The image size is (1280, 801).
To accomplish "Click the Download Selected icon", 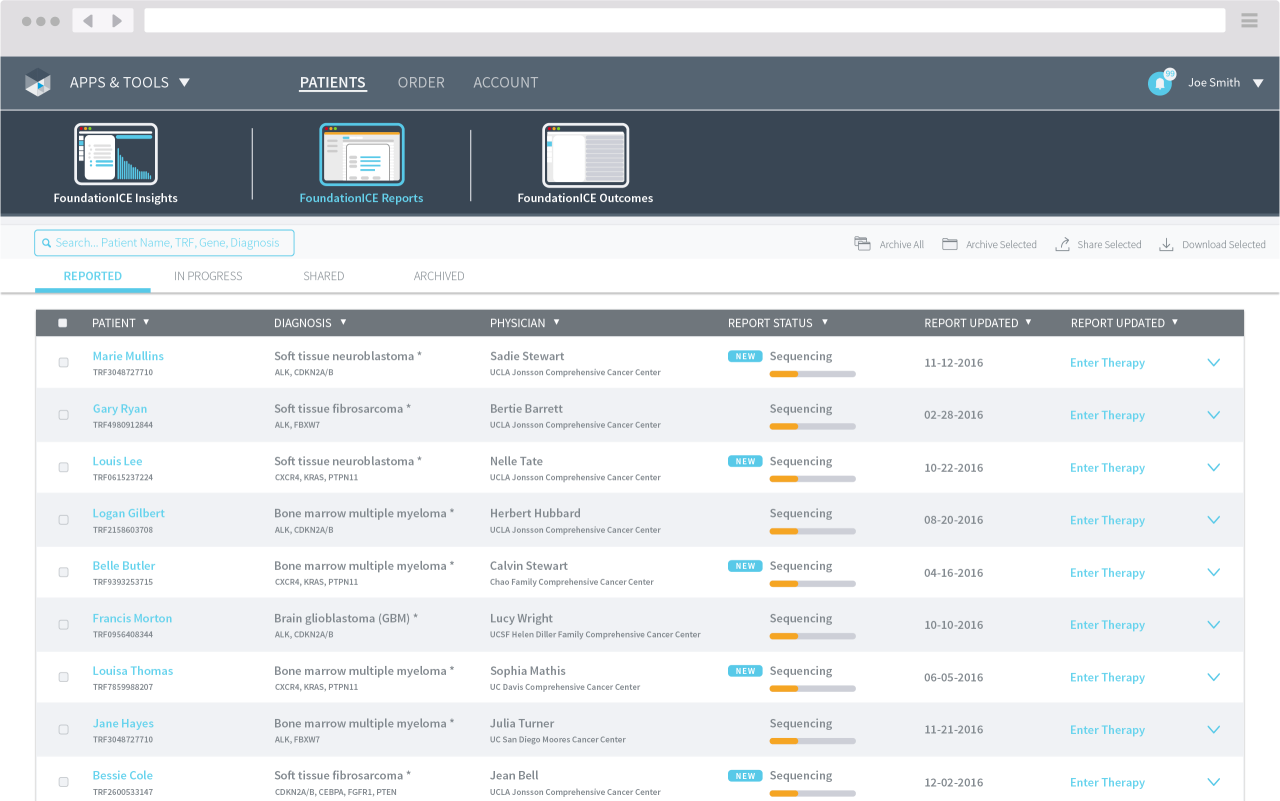I will coord(1166,244).
